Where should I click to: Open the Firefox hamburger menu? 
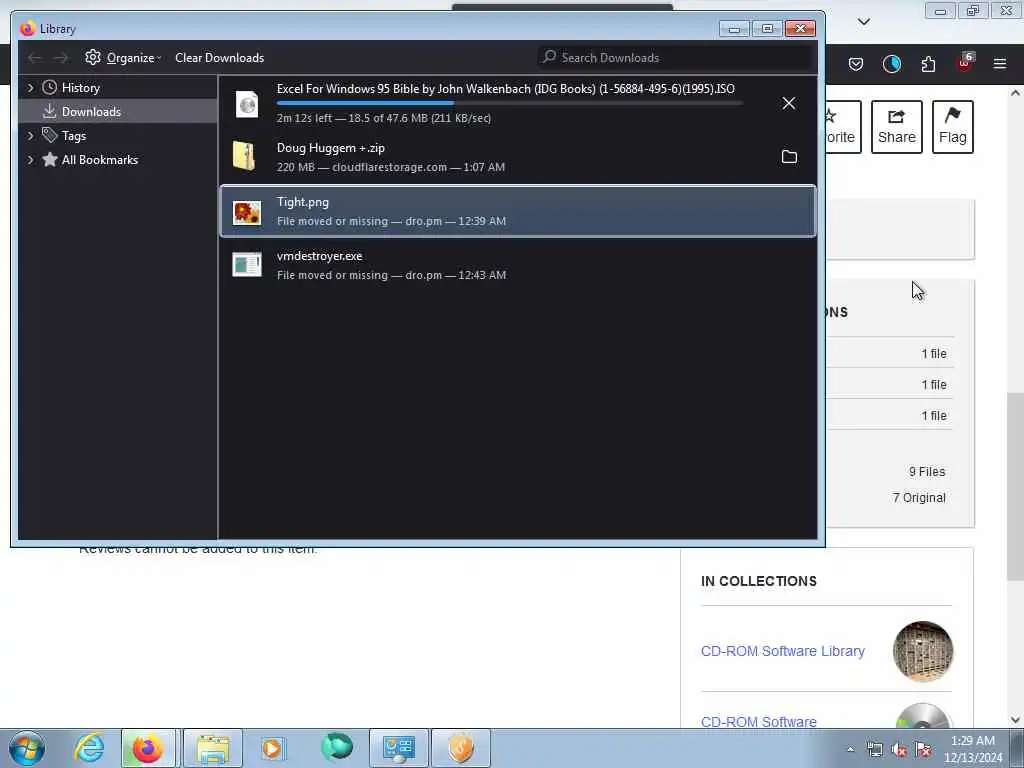click(1000, 64)
